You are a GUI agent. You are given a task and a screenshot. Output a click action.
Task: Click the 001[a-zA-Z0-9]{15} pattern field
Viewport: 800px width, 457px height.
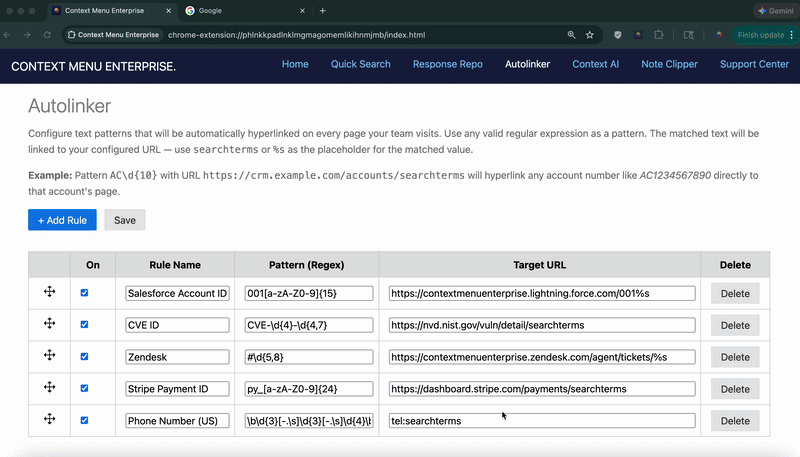pyautogui.click(x=309, y=293)
